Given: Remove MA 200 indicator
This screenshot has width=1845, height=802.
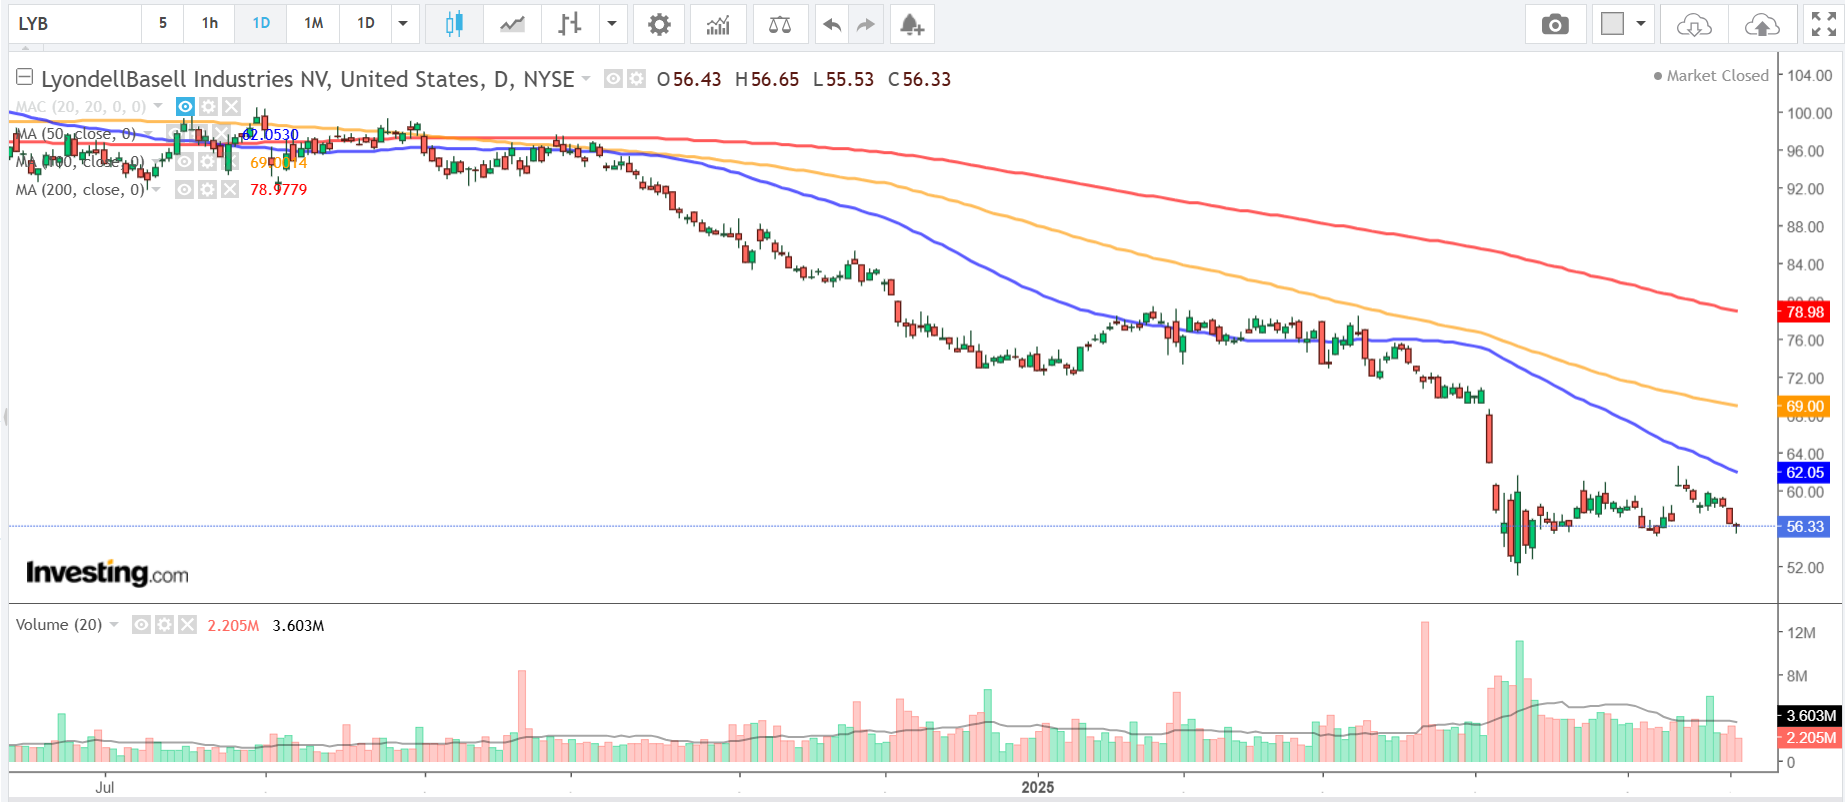Looking at the screenshot, I should point(230,189).
